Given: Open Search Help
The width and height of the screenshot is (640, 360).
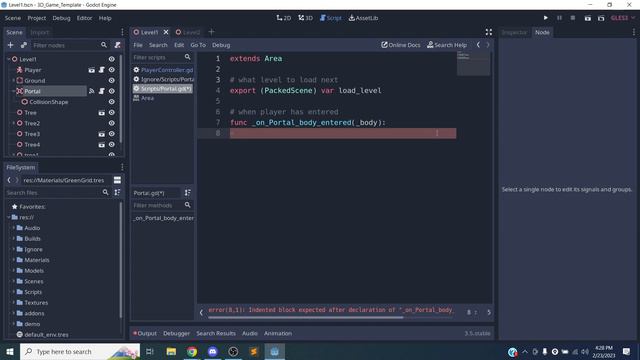Looking at the screenshot, I should (x=447, y=45).
